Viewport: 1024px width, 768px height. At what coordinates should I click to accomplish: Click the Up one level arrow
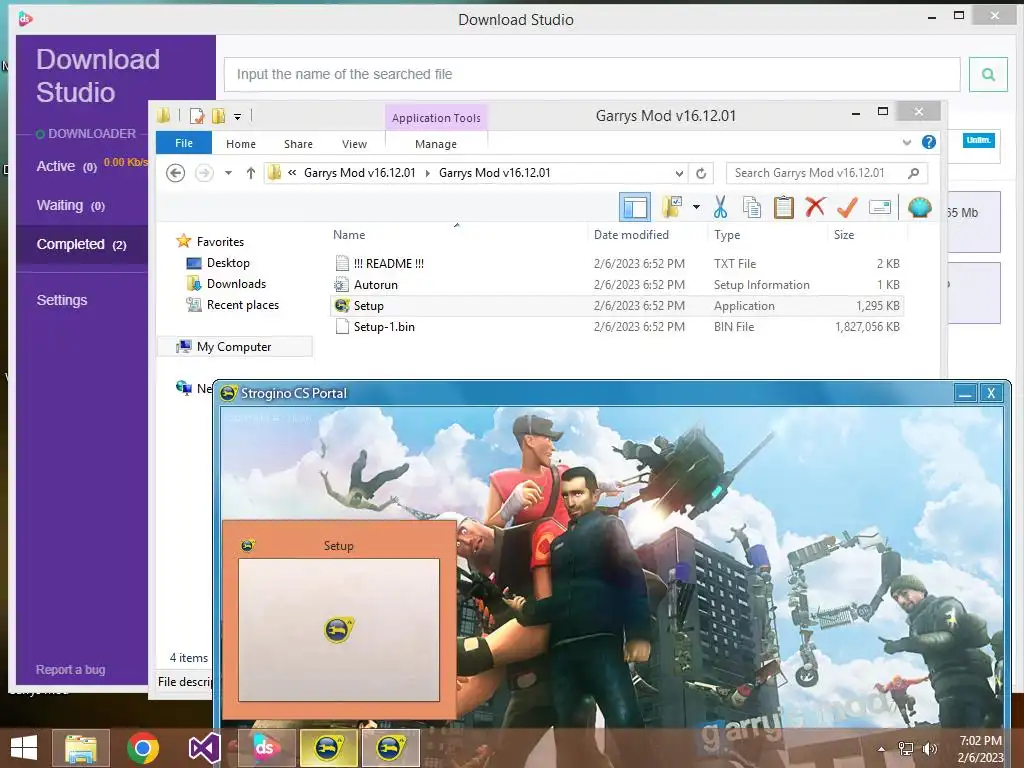point(251,173)
